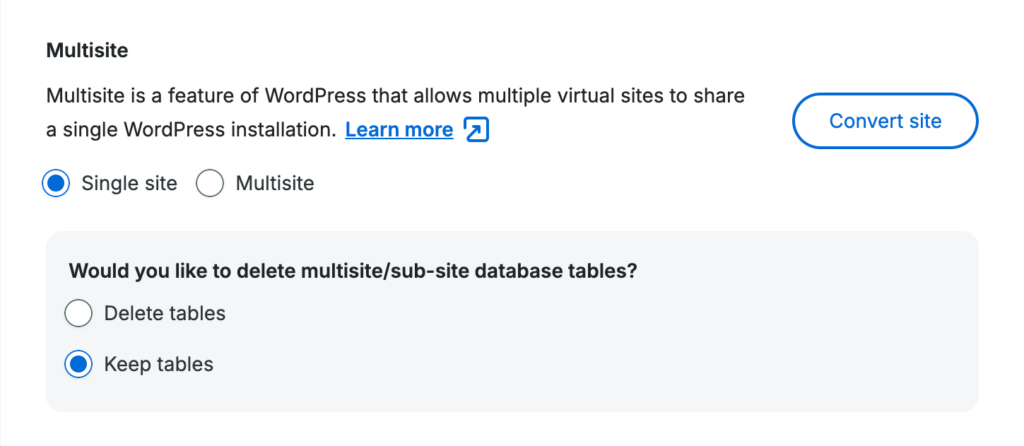The height and width of the screenshot is (446, 1024).
Task: Choose the Multisite radio button
Action: [x=210, y=184]
